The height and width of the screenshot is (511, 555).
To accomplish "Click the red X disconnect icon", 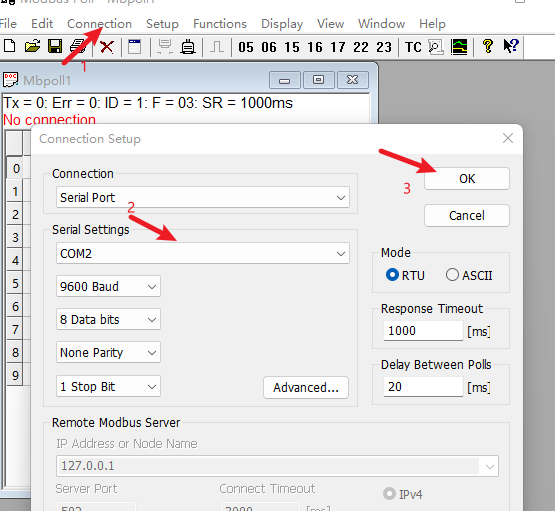I will 107,47.
